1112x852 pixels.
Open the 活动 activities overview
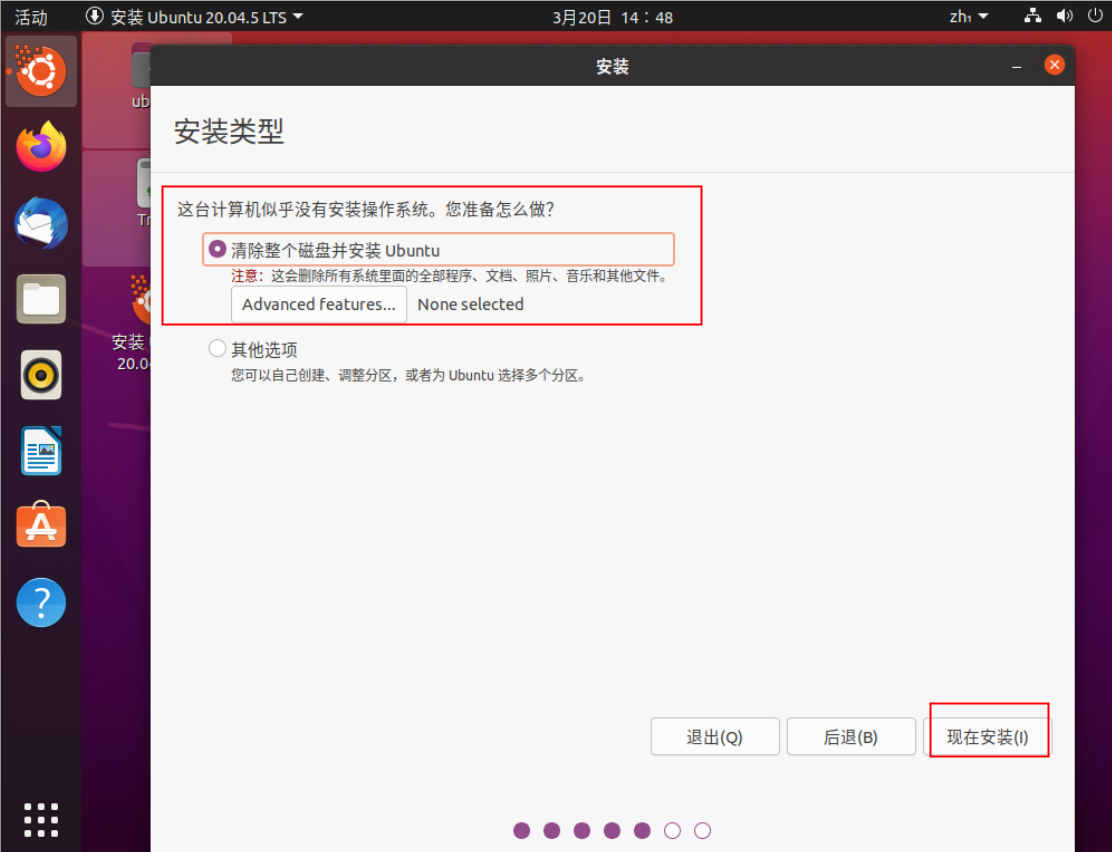(x=31, y=17)
